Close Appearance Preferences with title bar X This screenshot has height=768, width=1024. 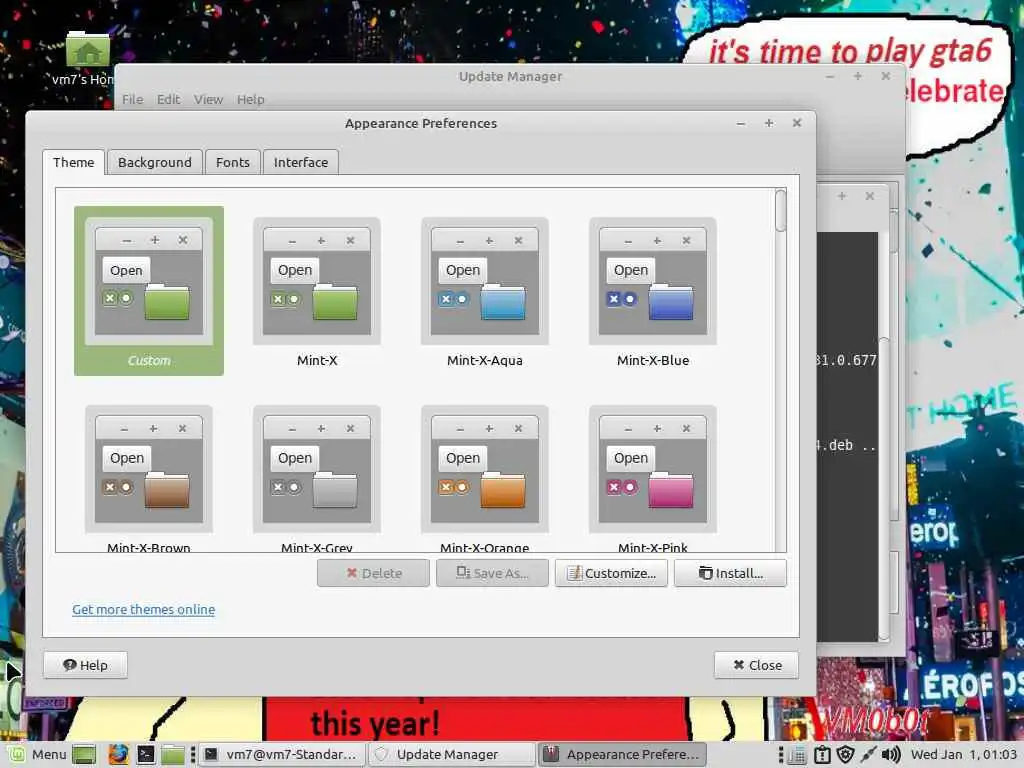[x=797, y=123]
